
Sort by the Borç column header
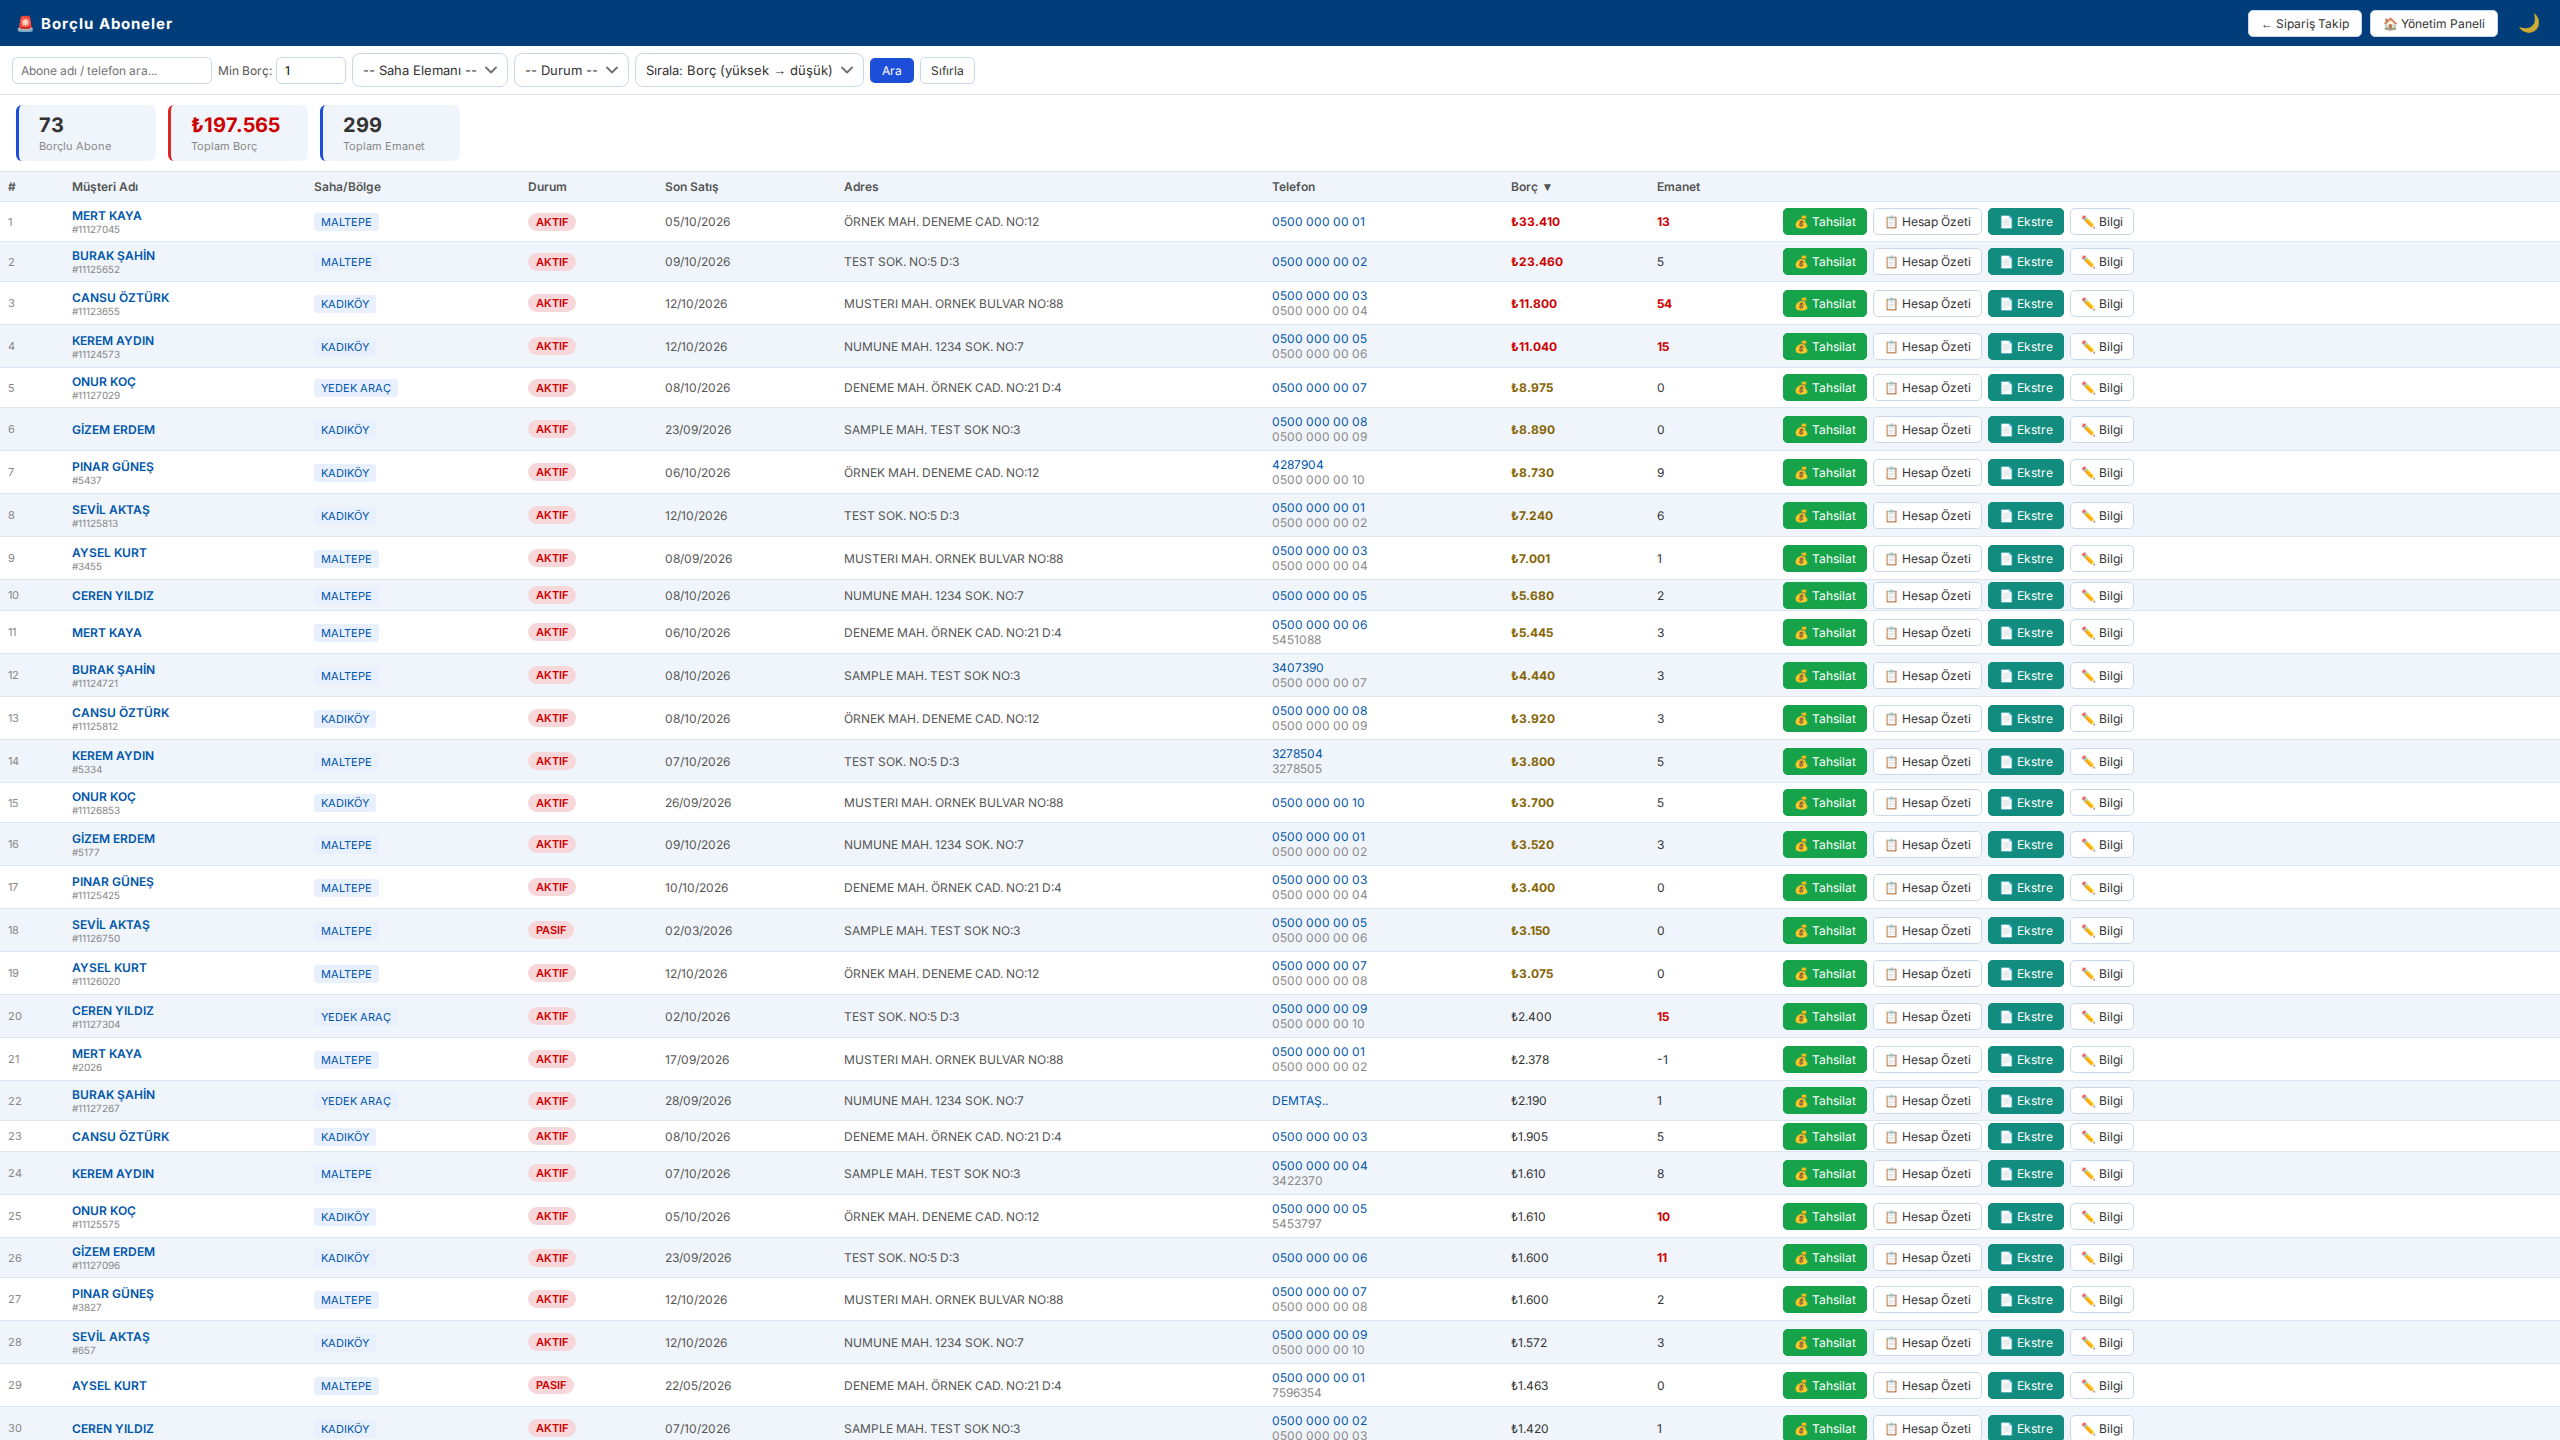point(1530,187)
